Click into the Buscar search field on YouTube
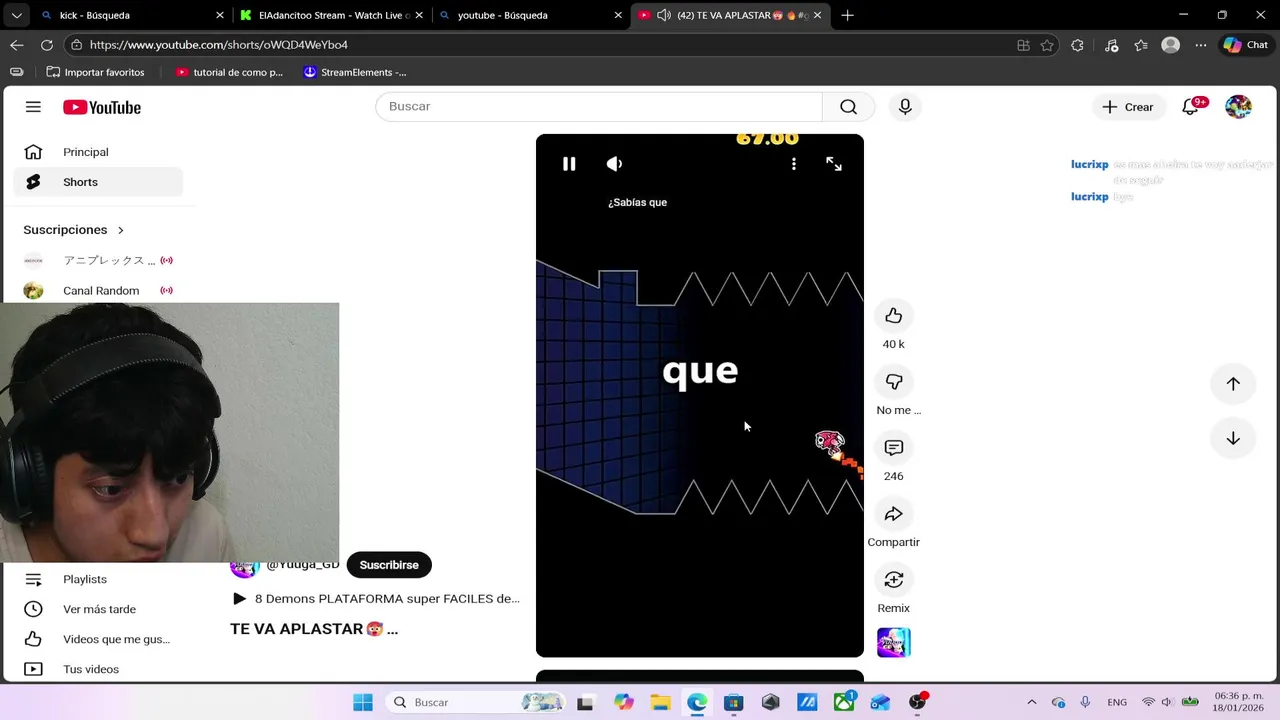Screen dimensions: 1280x720 [x=598, y=106]
